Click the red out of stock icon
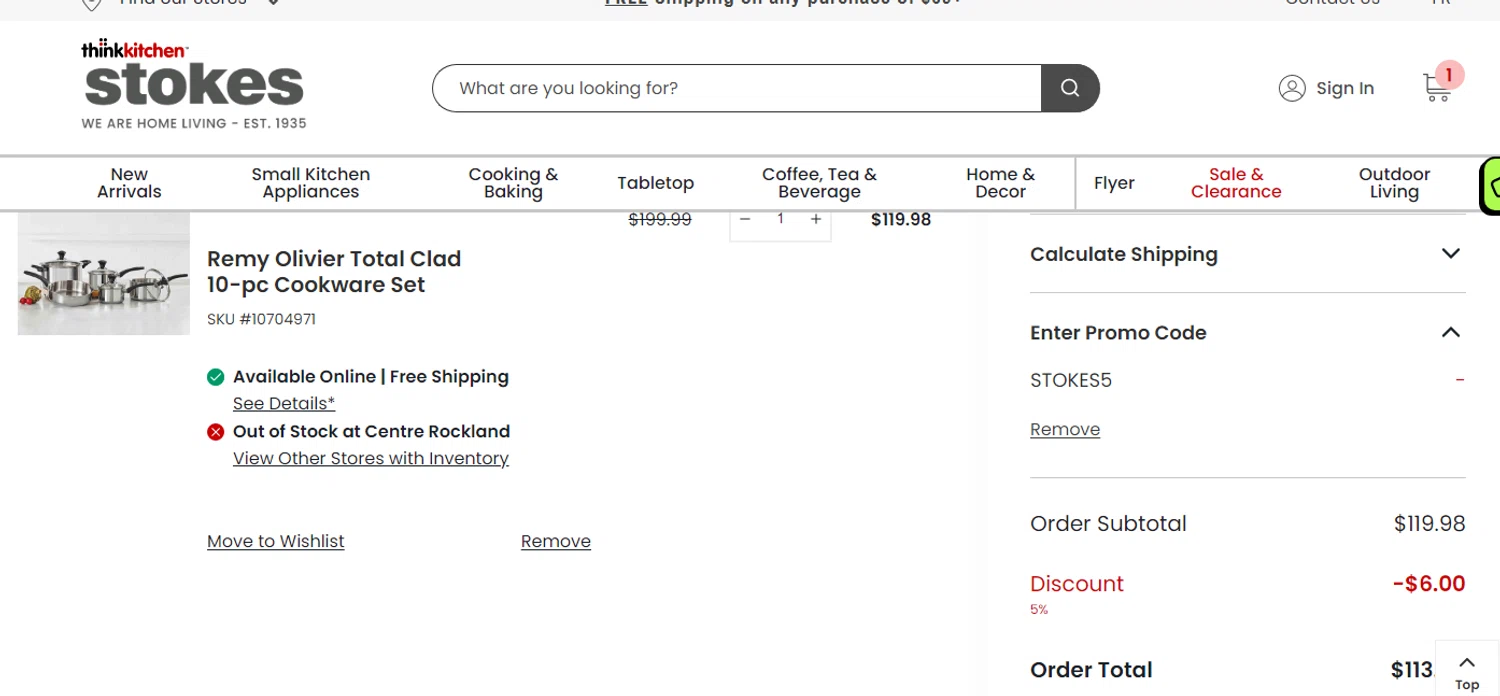 215,432
